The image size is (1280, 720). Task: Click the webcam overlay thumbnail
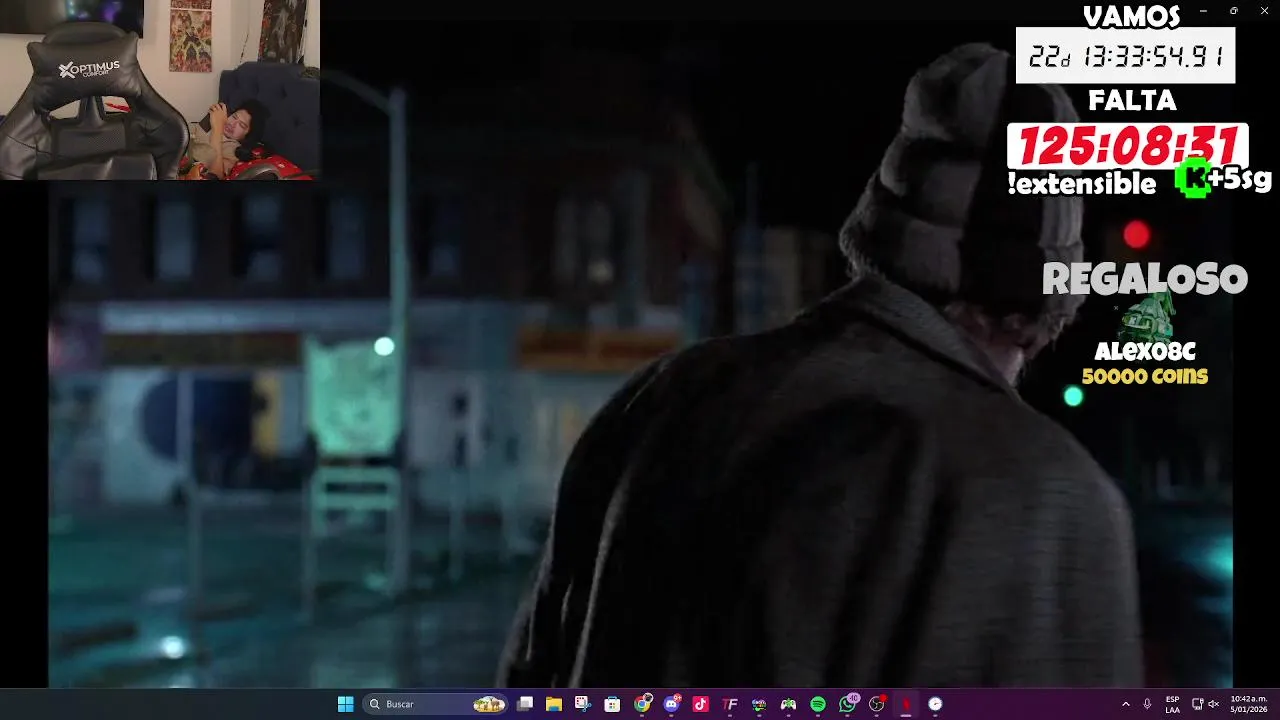pos(160,90)
